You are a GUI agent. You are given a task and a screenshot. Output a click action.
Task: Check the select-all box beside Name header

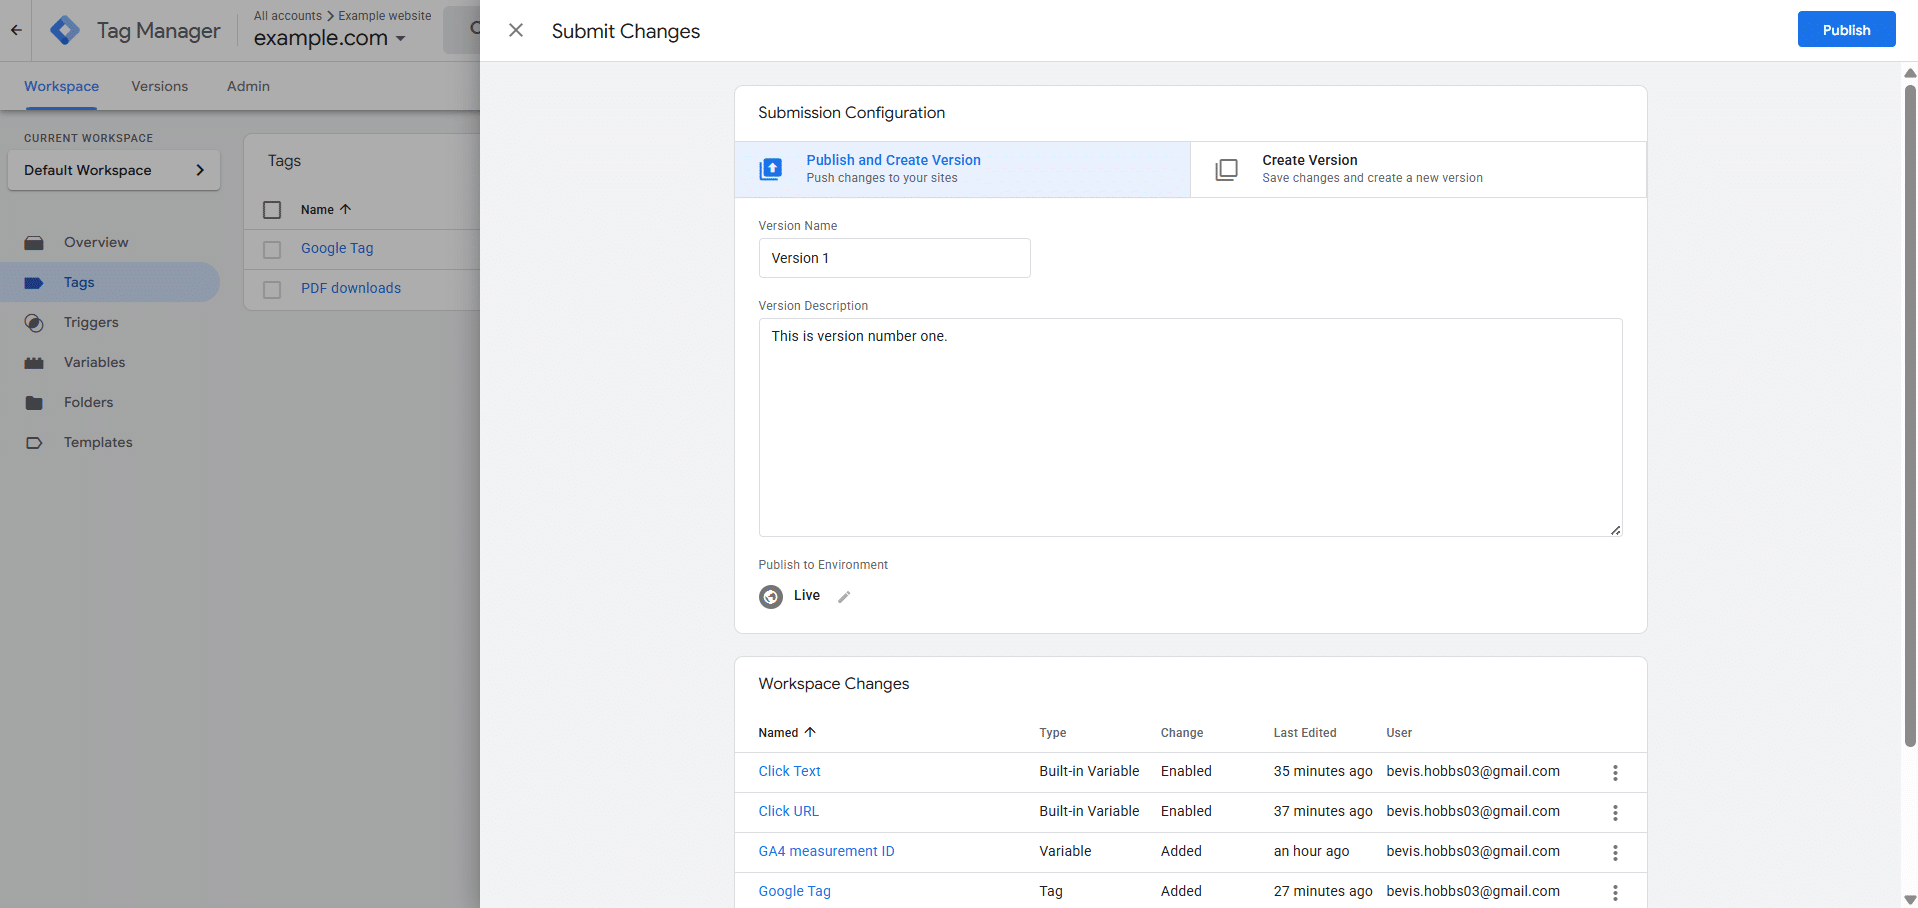click(x=271, y=210)
